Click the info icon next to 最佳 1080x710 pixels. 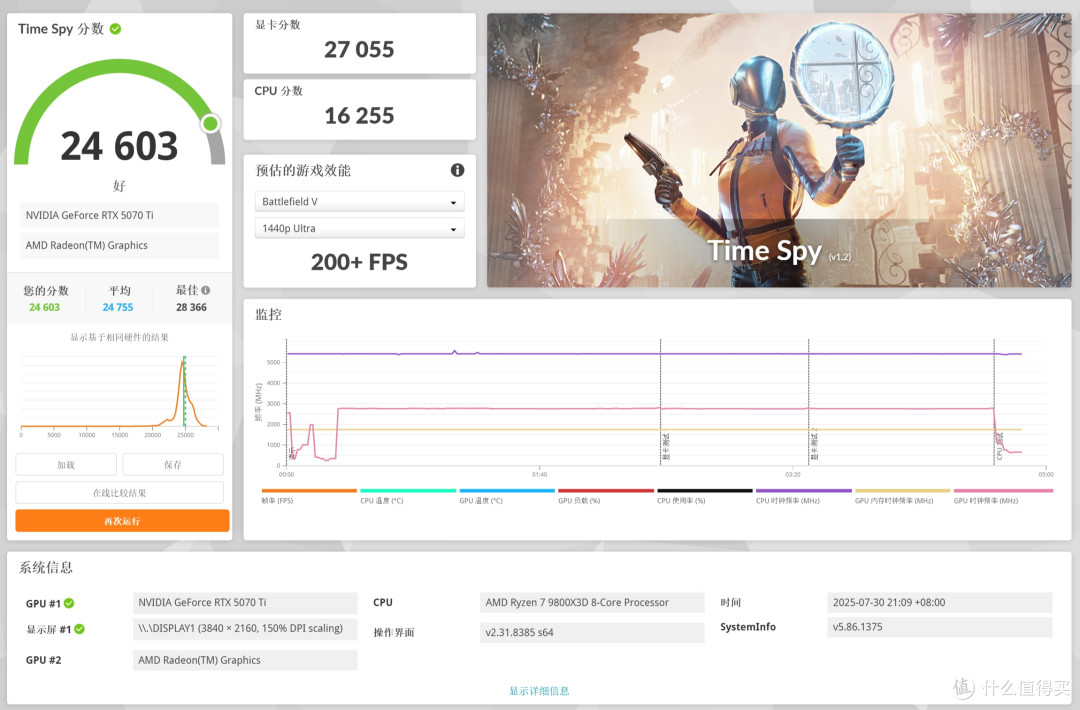point(206,291)
